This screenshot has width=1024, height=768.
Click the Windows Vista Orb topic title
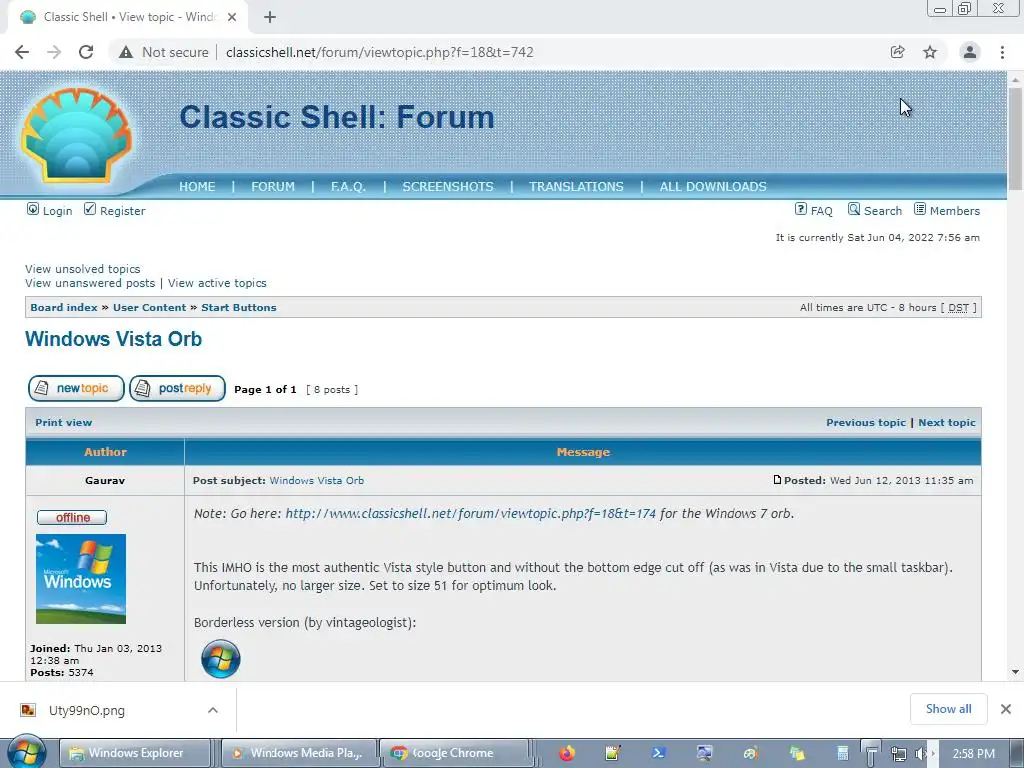[114, 339]
